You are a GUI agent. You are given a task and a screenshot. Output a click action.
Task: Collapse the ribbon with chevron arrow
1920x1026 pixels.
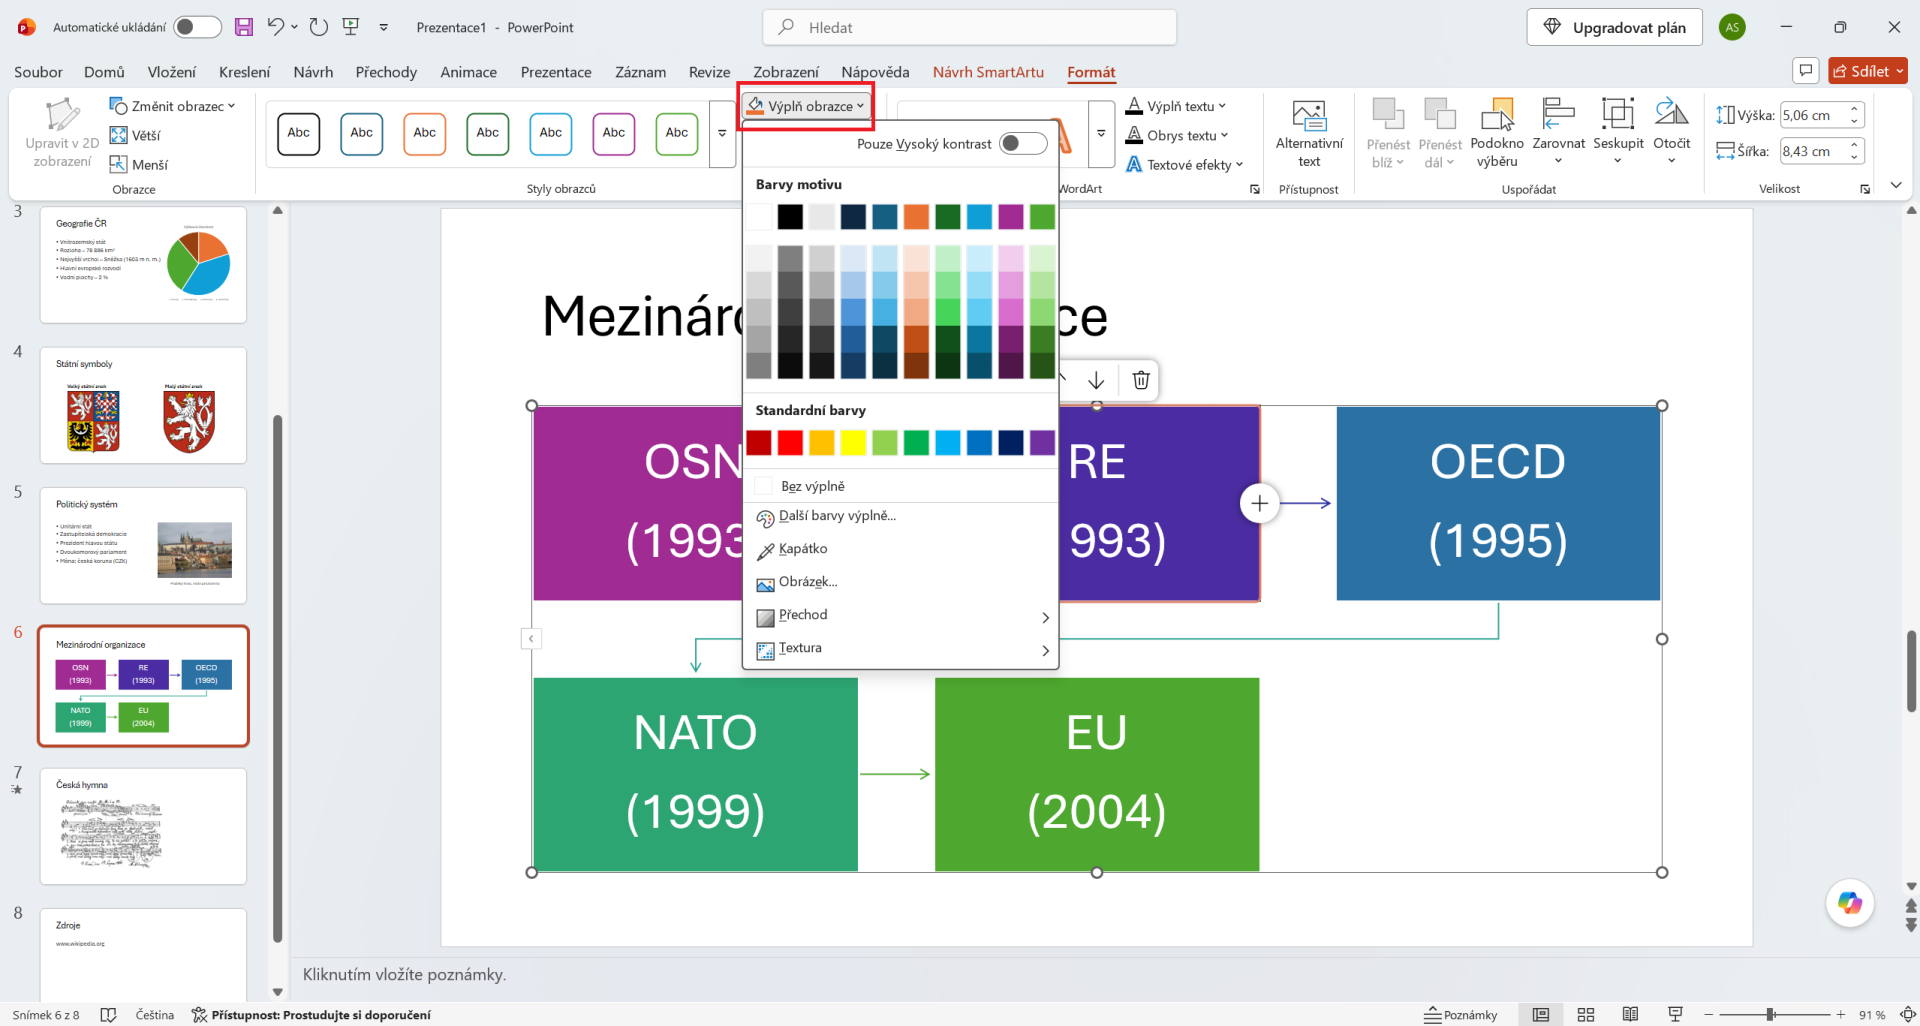coord(1895,186)
